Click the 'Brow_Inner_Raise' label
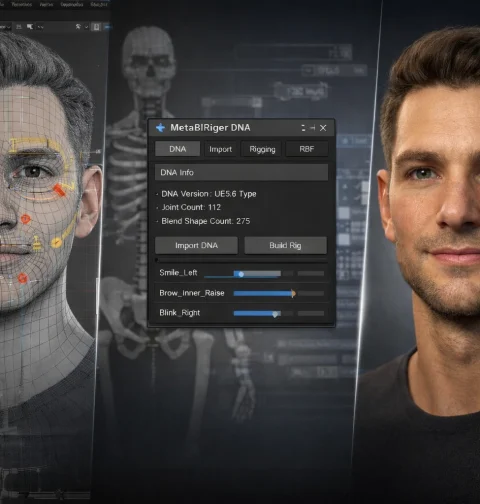The width and height of the screenshot is (480, 504). (x=192, y=293)
